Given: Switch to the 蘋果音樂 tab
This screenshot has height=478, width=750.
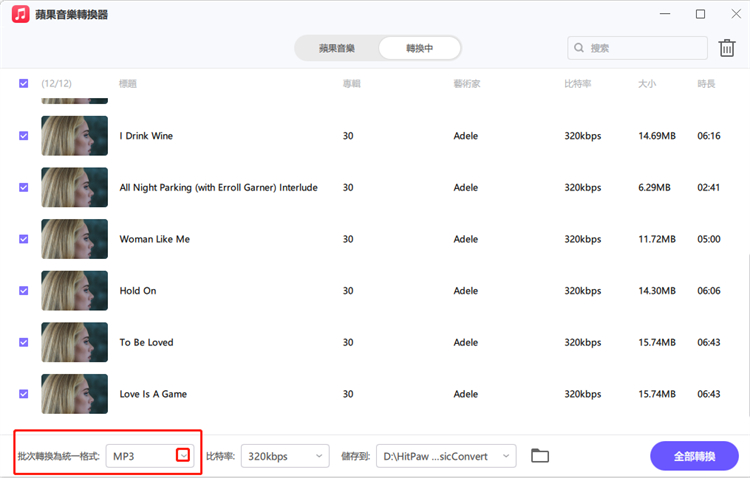Looking at the screenshot, I should pos(337,48).
